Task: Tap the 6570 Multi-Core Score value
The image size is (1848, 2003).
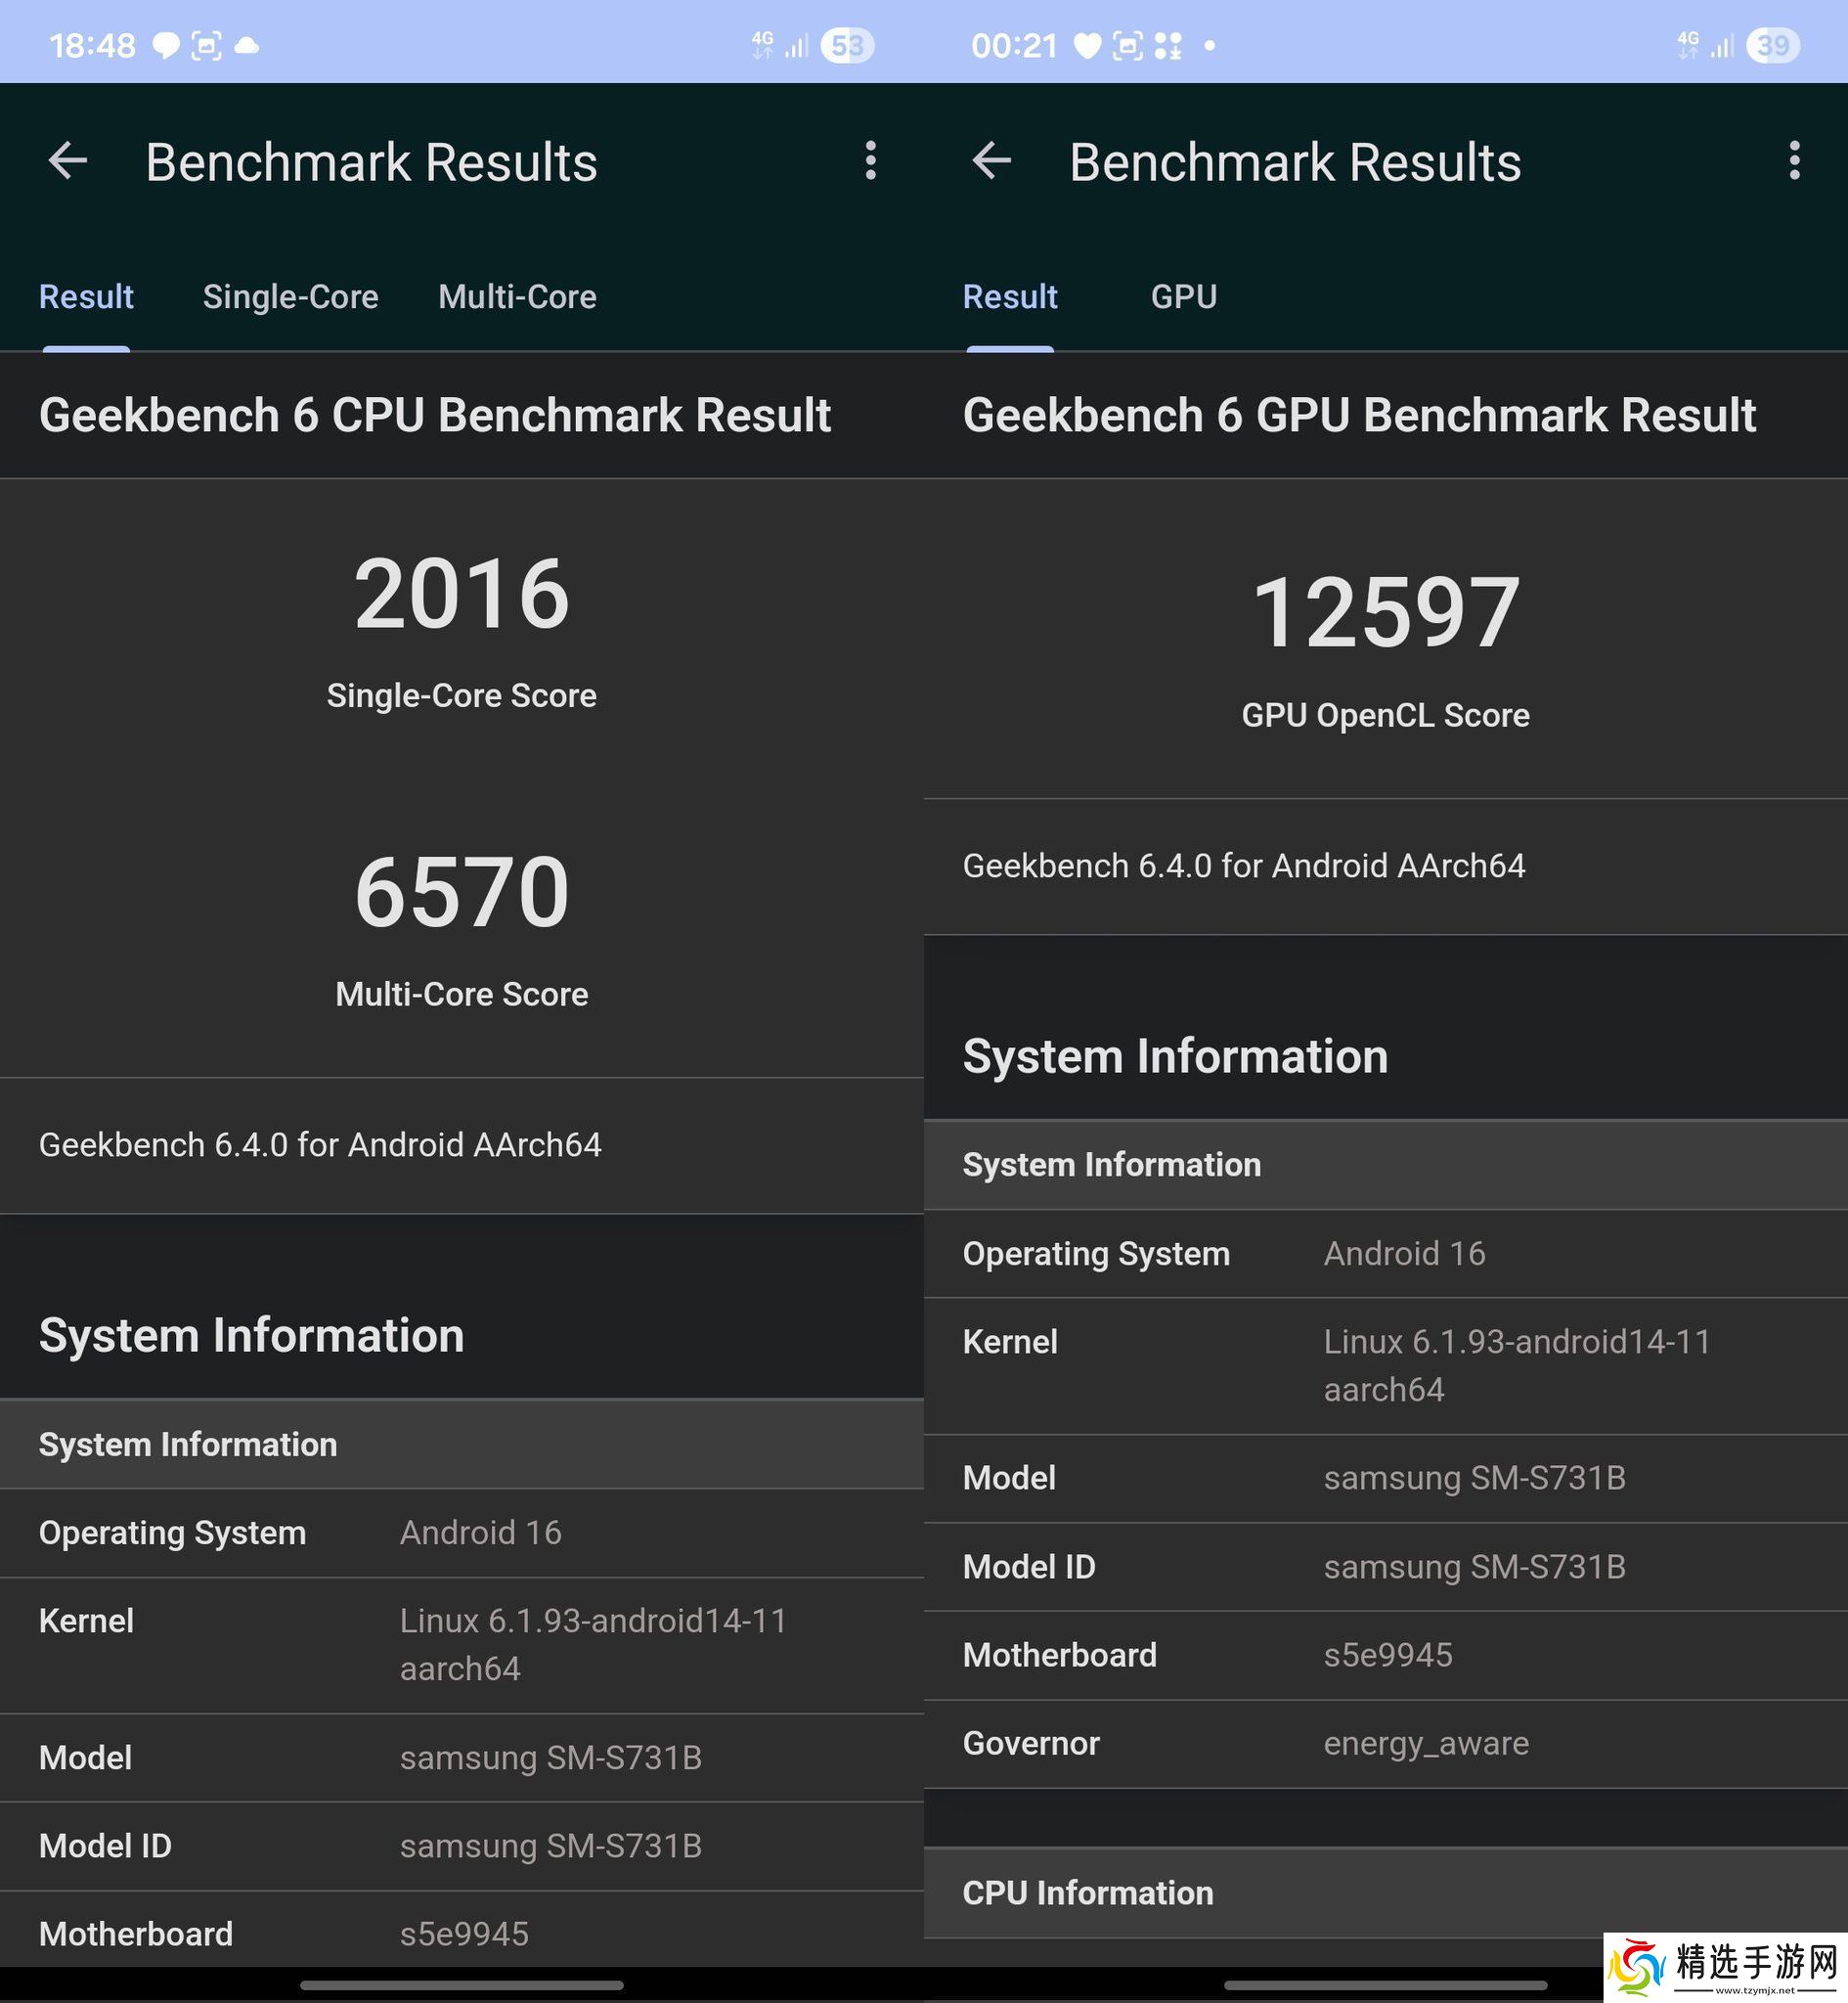Action: pos(461,892)
